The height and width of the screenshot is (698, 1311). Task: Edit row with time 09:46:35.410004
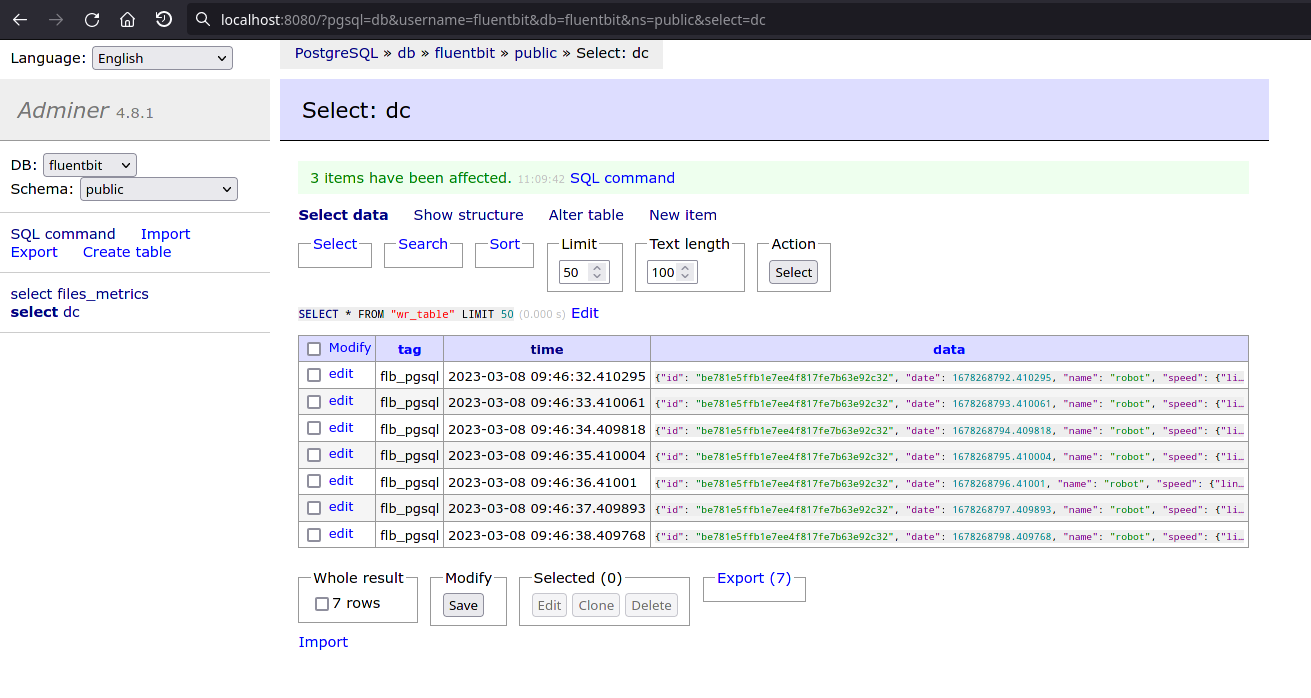[341, 454]
